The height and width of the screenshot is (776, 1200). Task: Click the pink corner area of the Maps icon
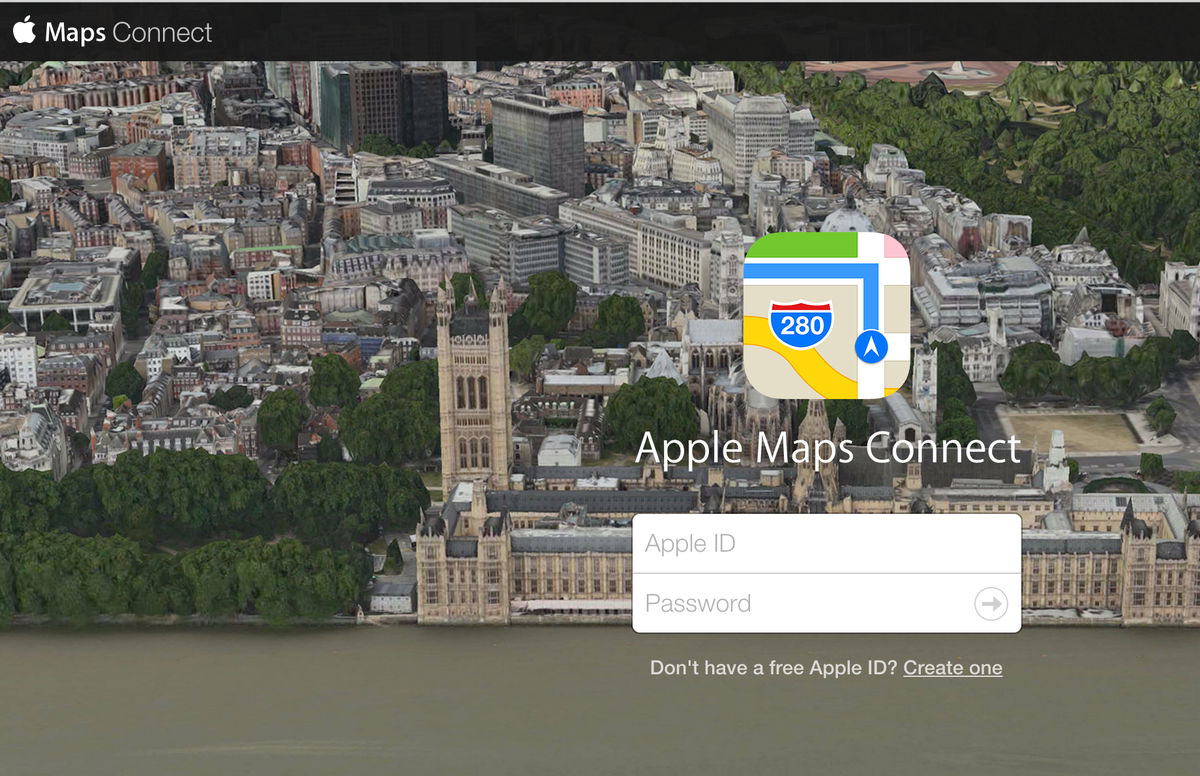[894, 245]
